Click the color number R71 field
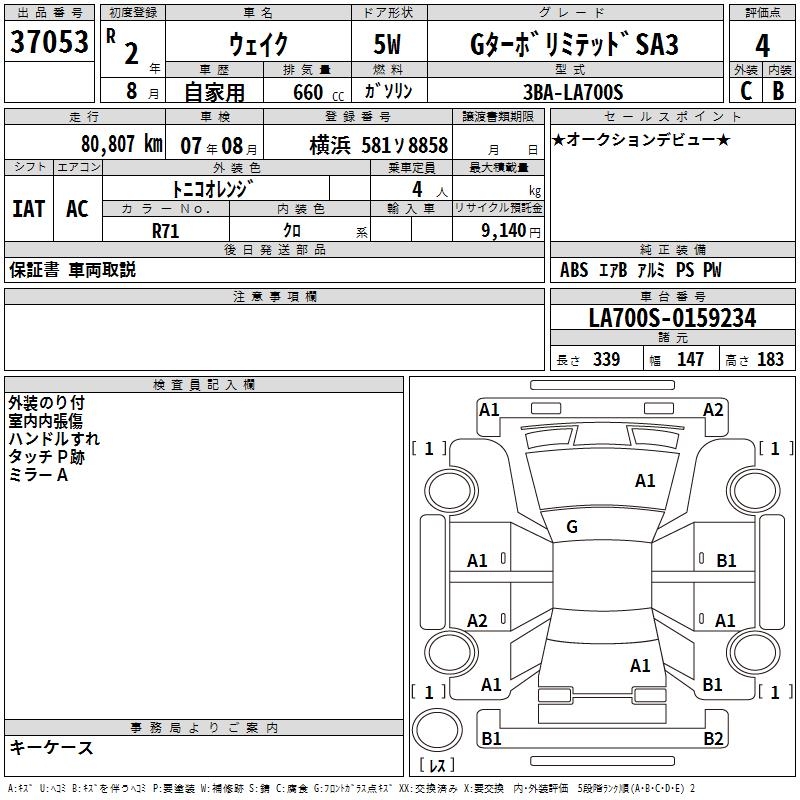 (166, 230)
